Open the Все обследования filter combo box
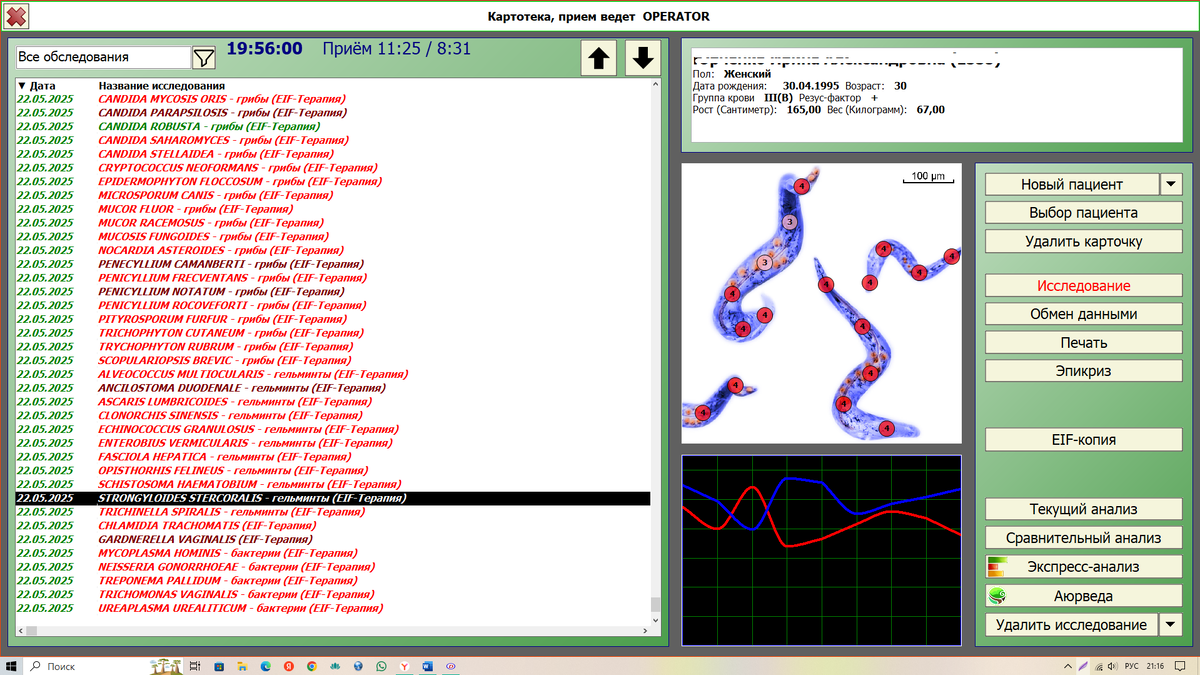Viewport: 1200px width, 675px height. coord(103,58)
